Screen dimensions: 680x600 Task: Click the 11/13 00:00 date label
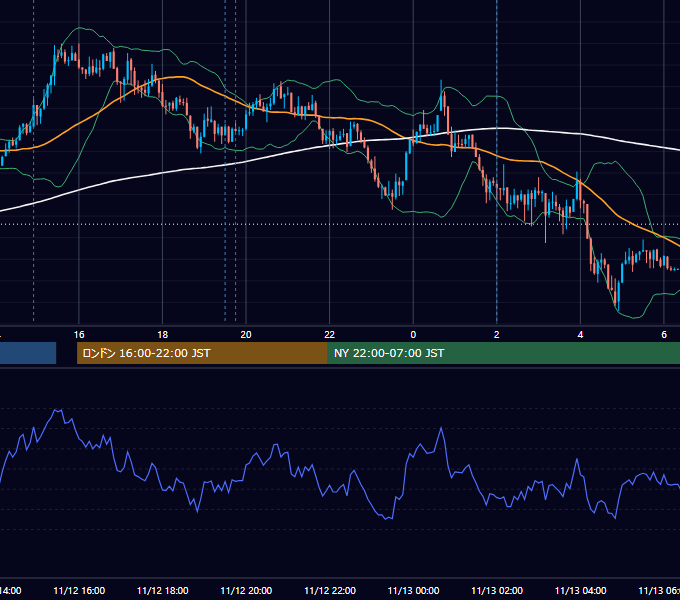tap(413, 590)
